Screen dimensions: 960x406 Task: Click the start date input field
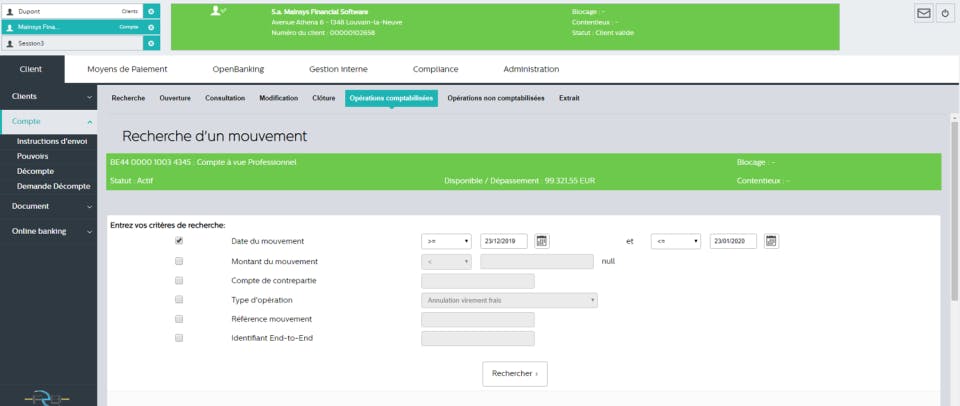pos(504,241)
